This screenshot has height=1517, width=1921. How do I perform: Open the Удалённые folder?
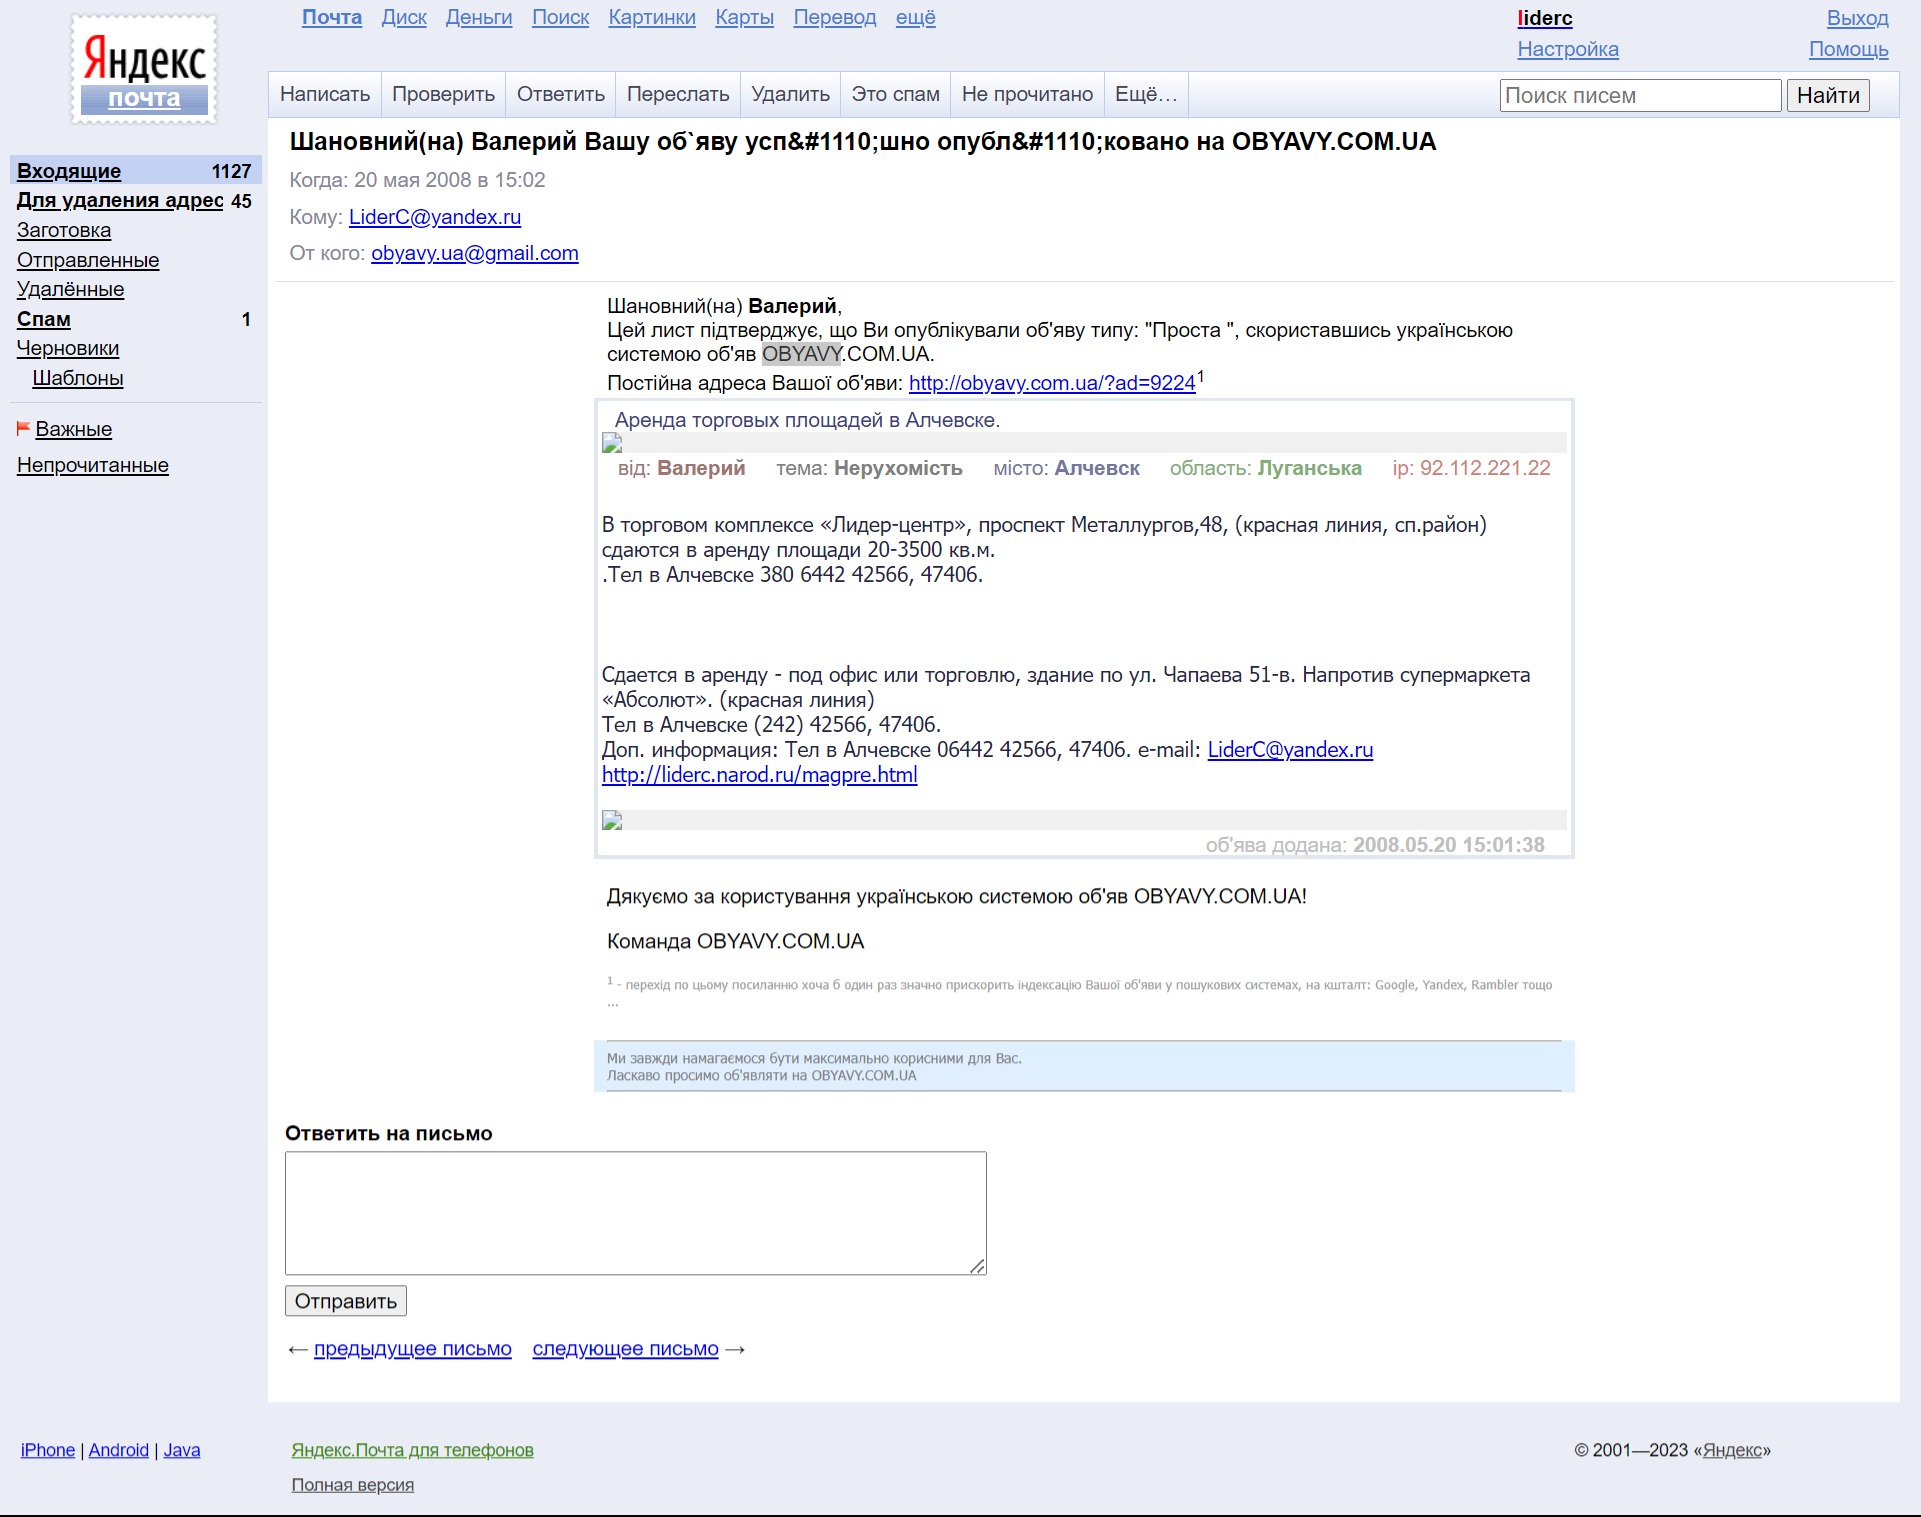click(x=71, y=289)
